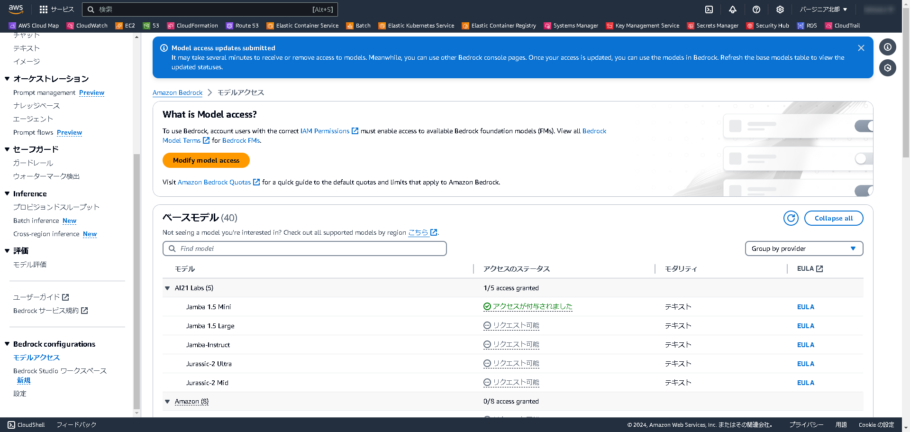
Task: Click the Collapse all button
Action: point(833,218)
